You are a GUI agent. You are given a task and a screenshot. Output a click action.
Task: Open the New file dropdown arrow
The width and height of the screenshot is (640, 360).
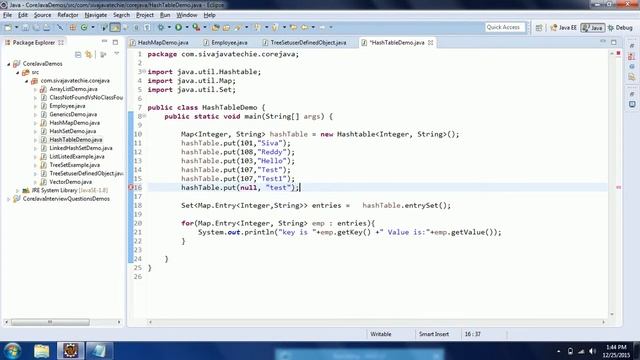coord(16,27)
